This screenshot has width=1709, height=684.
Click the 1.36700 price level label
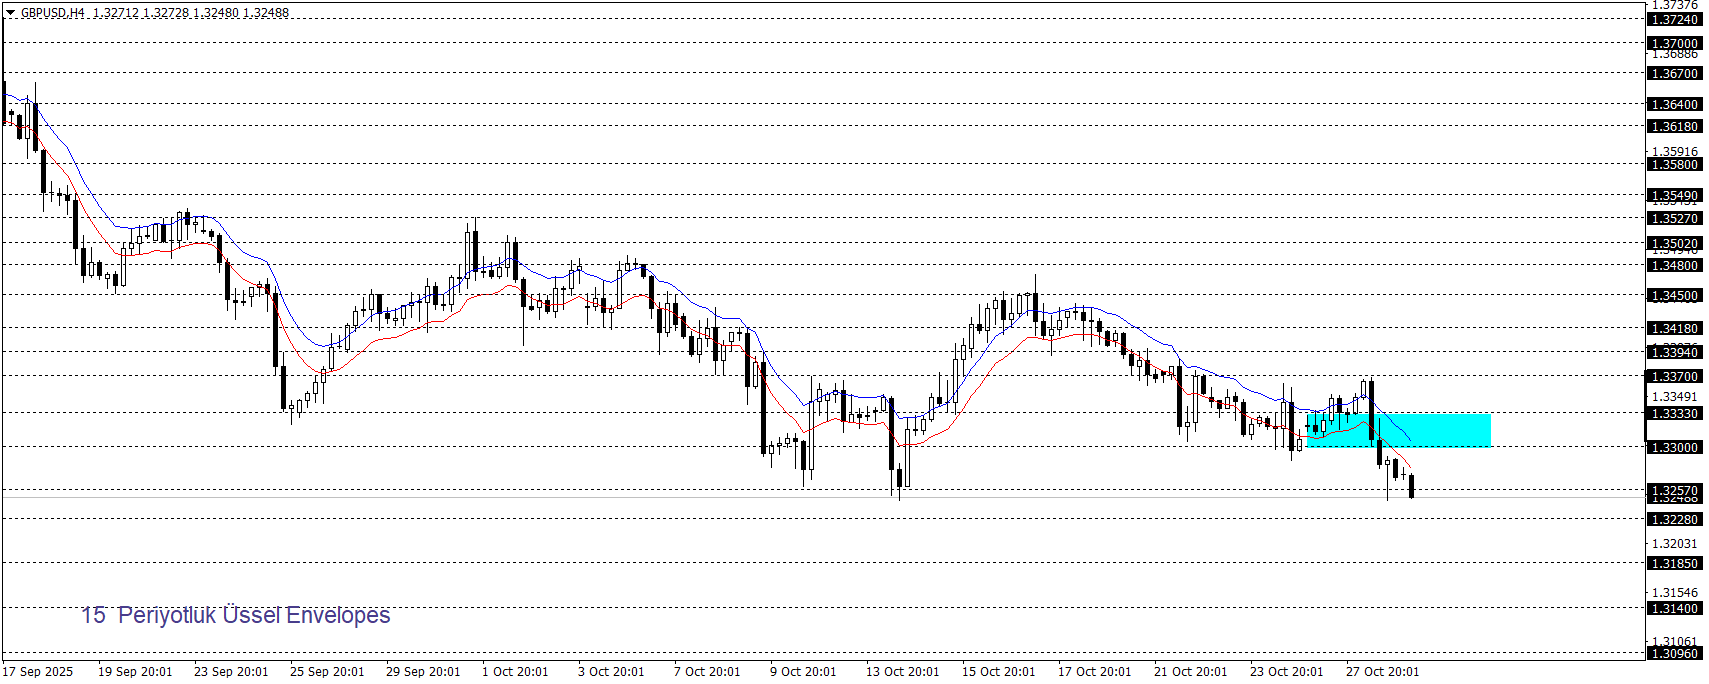1674,74
